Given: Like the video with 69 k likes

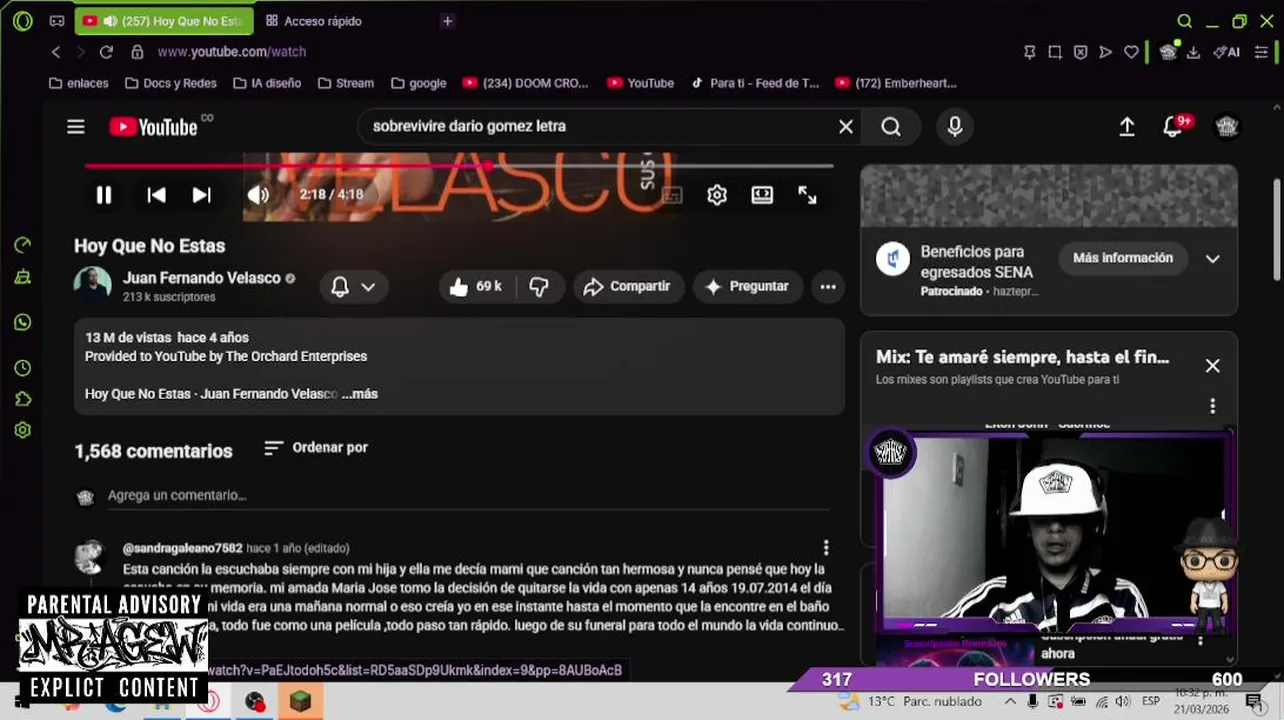Looking at the screenshot, I should pos(475,287).
